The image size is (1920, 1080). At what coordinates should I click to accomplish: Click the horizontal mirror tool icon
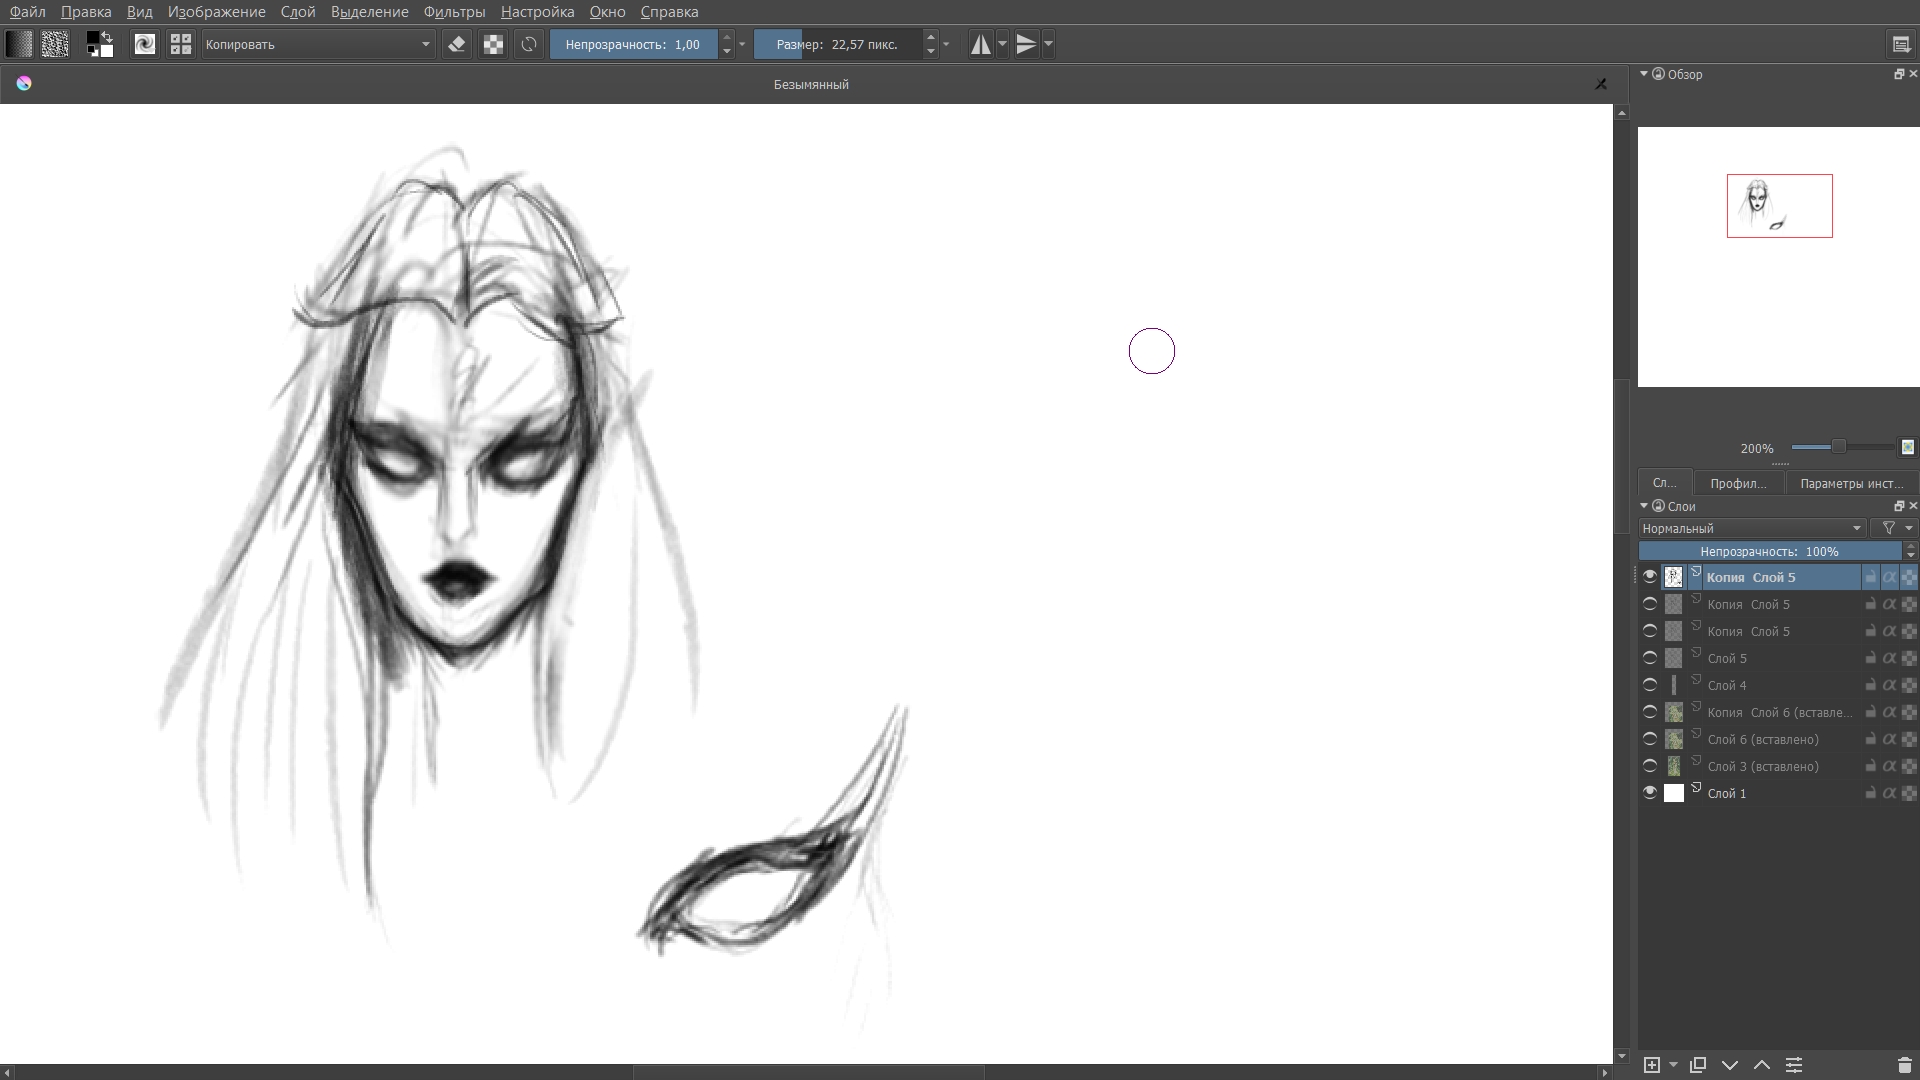pyautogui.click(x=980, y=44)
